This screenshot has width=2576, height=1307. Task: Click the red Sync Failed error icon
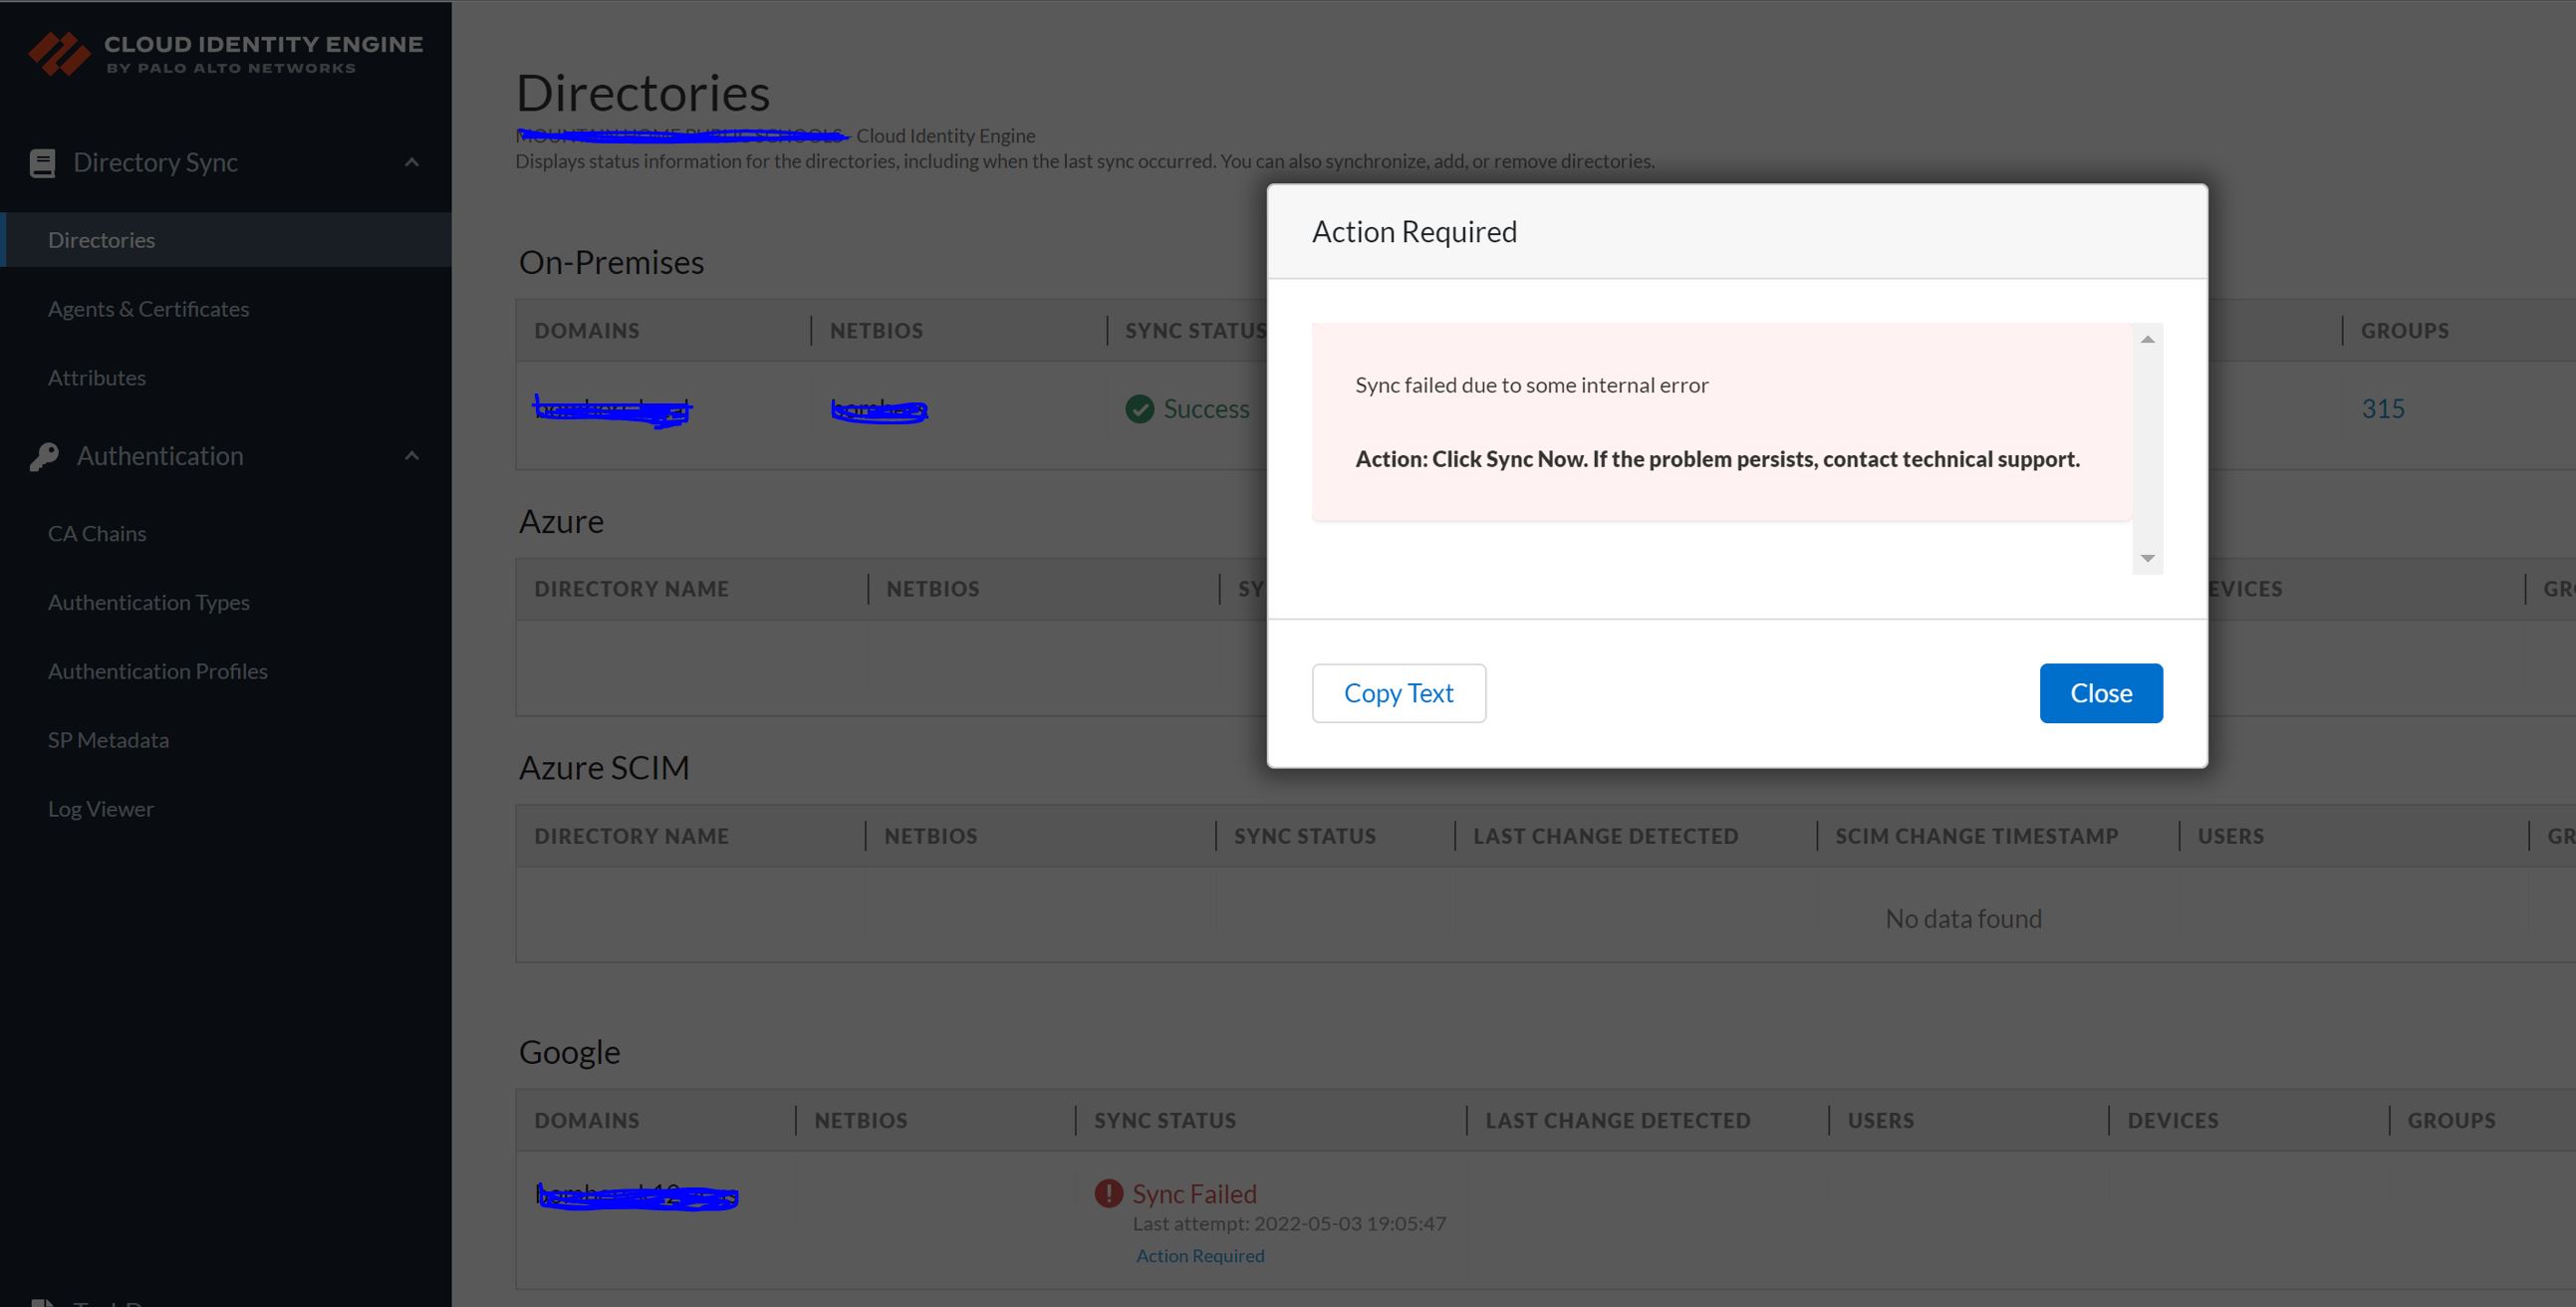[1107, 1192]
